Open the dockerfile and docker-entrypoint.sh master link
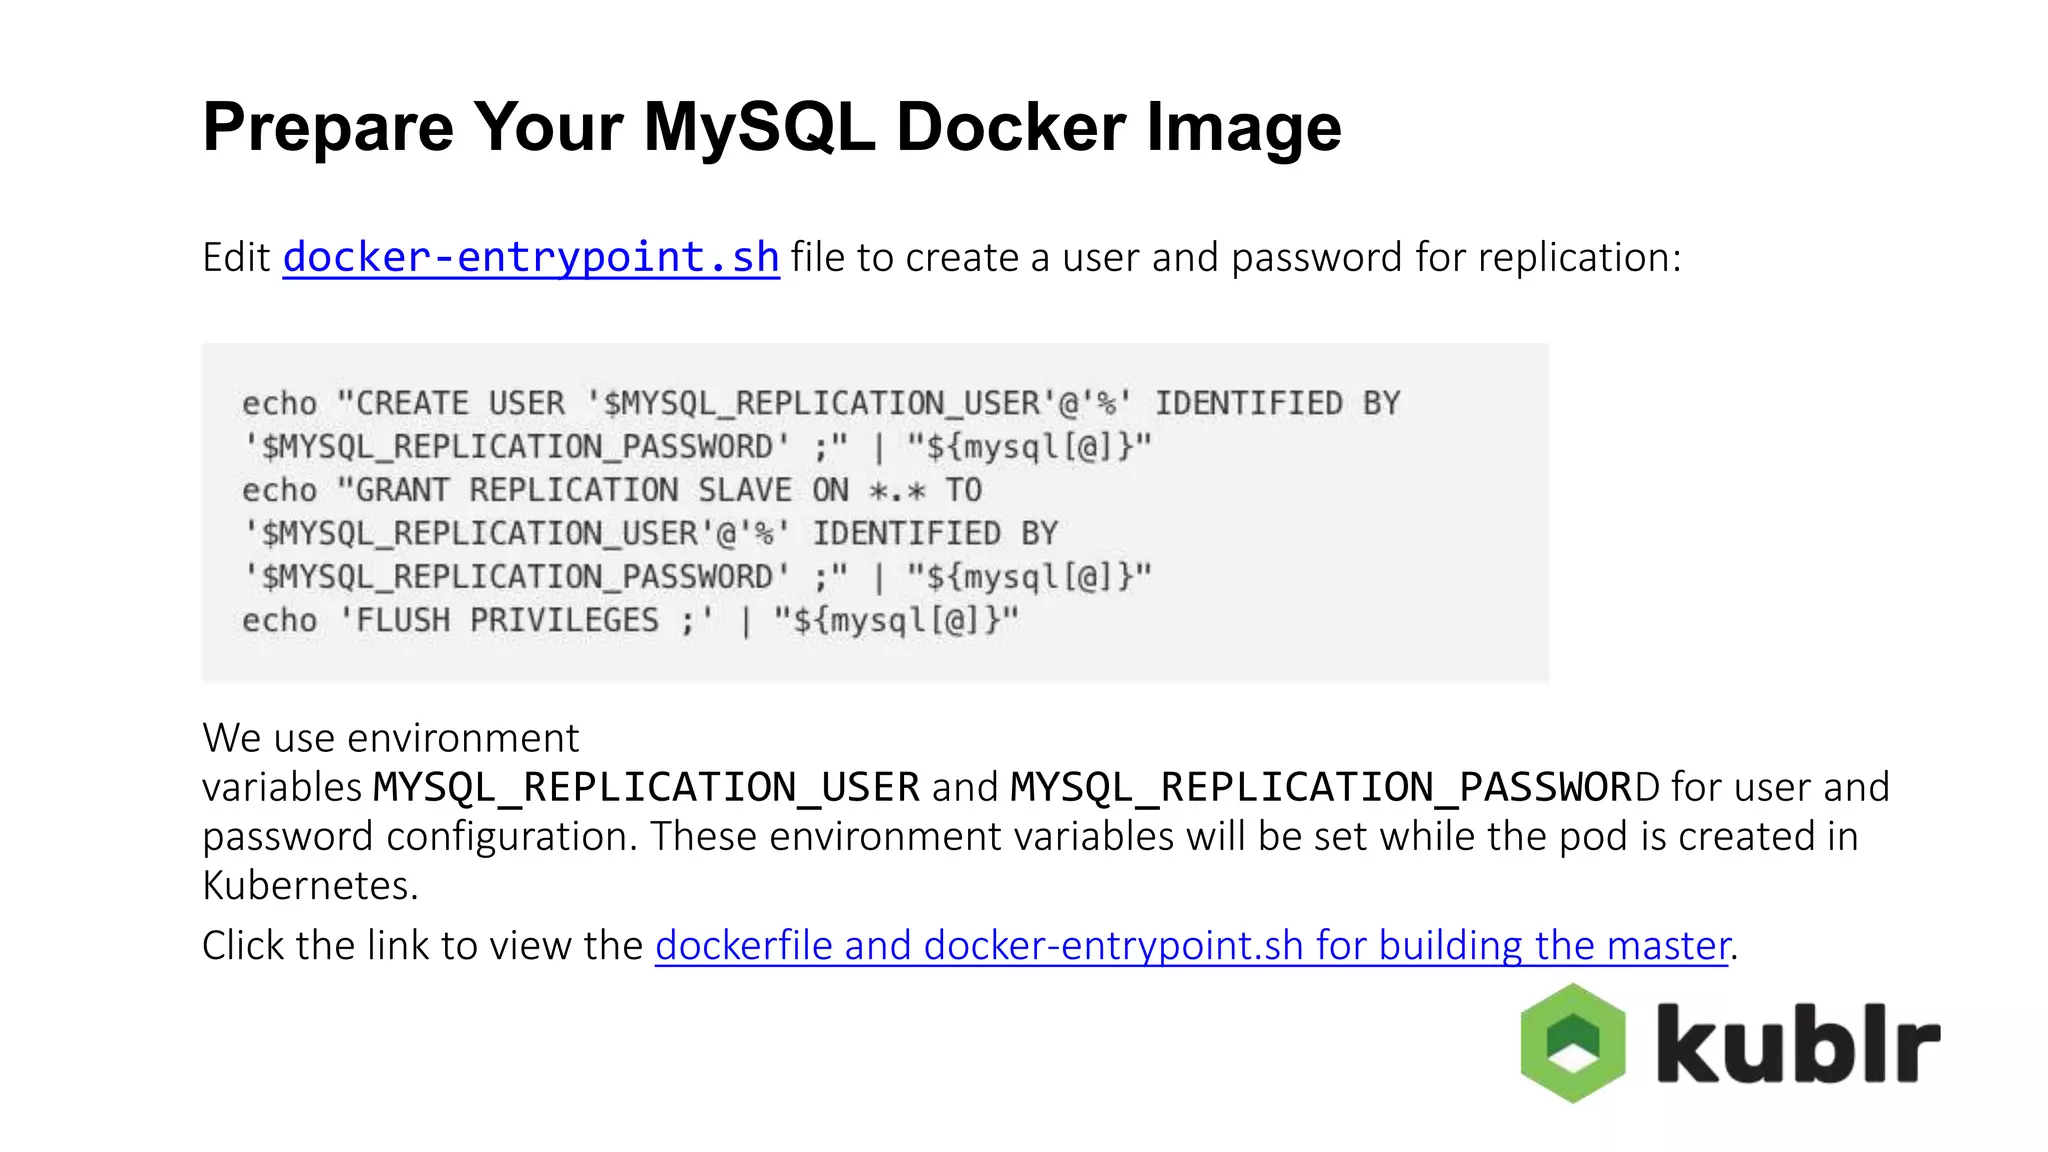 1192,945
